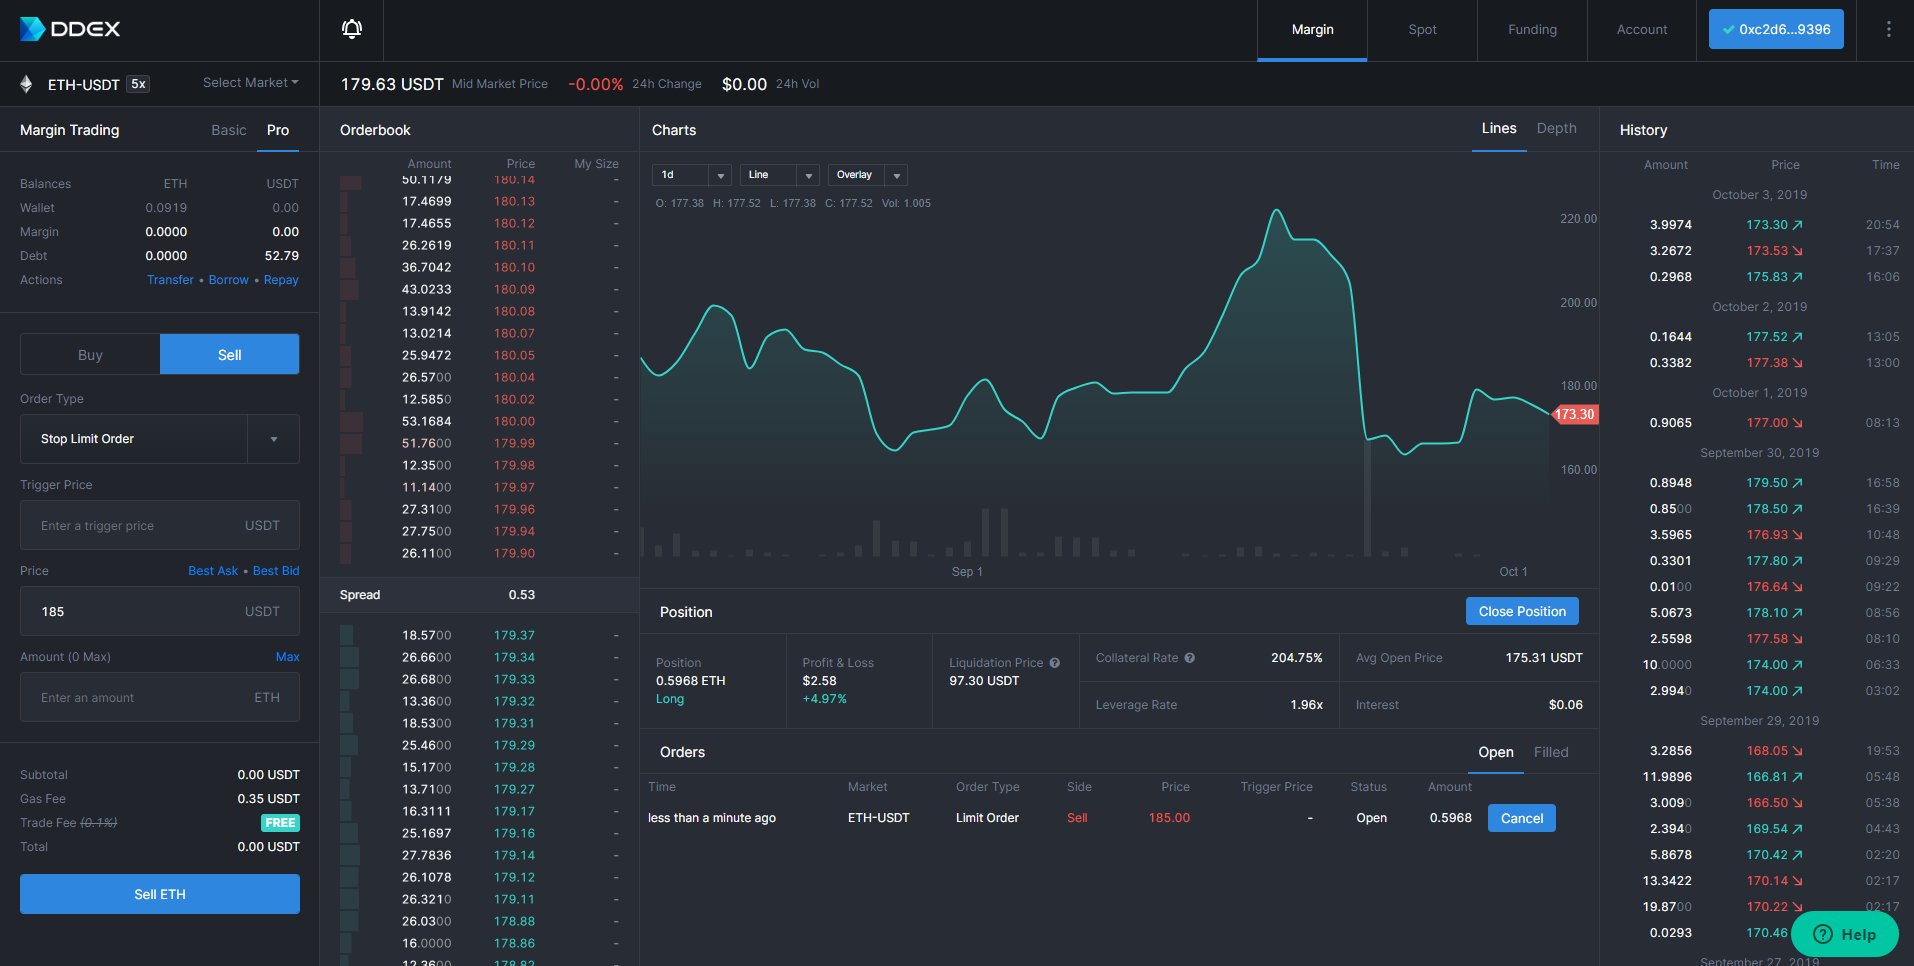Viewport: 1914px width, 966px height.
Task: Open the Help chat widget
Action: click(1845, 934)
